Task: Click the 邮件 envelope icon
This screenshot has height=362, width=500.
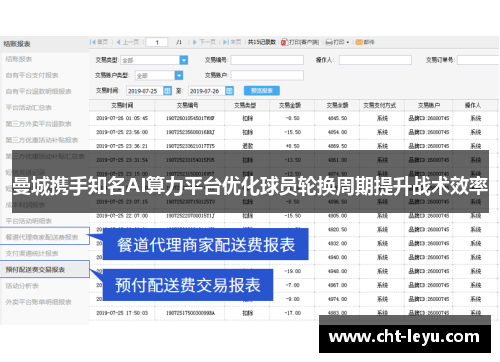Action: pos(359,42)
